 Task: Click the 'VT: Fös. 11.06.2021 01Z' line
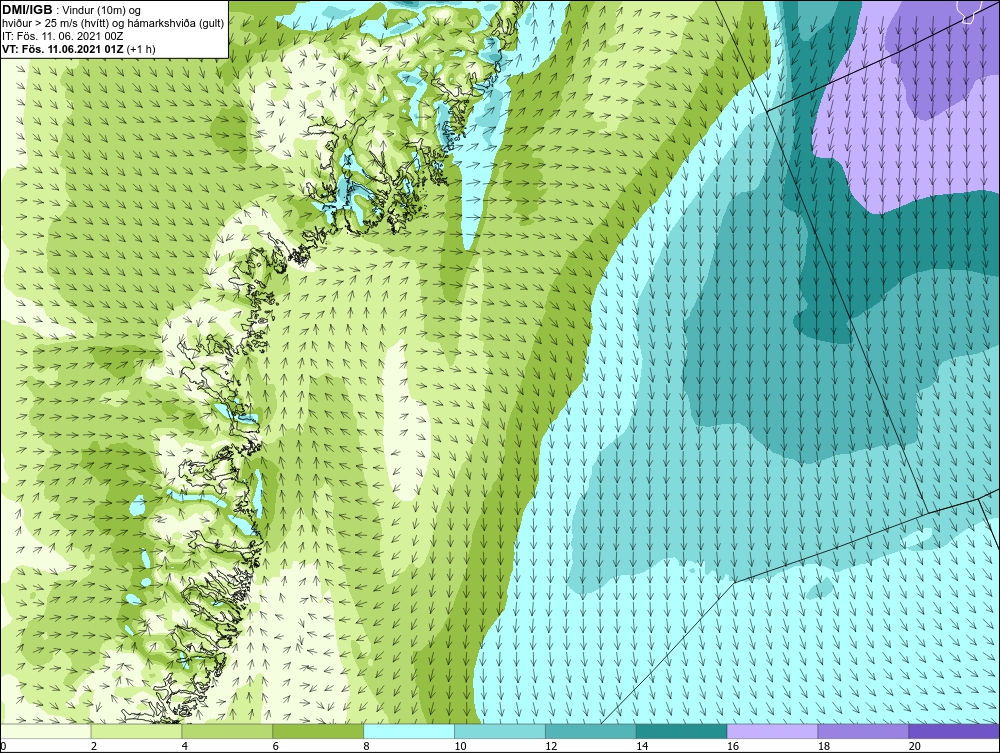pos(63,48)
